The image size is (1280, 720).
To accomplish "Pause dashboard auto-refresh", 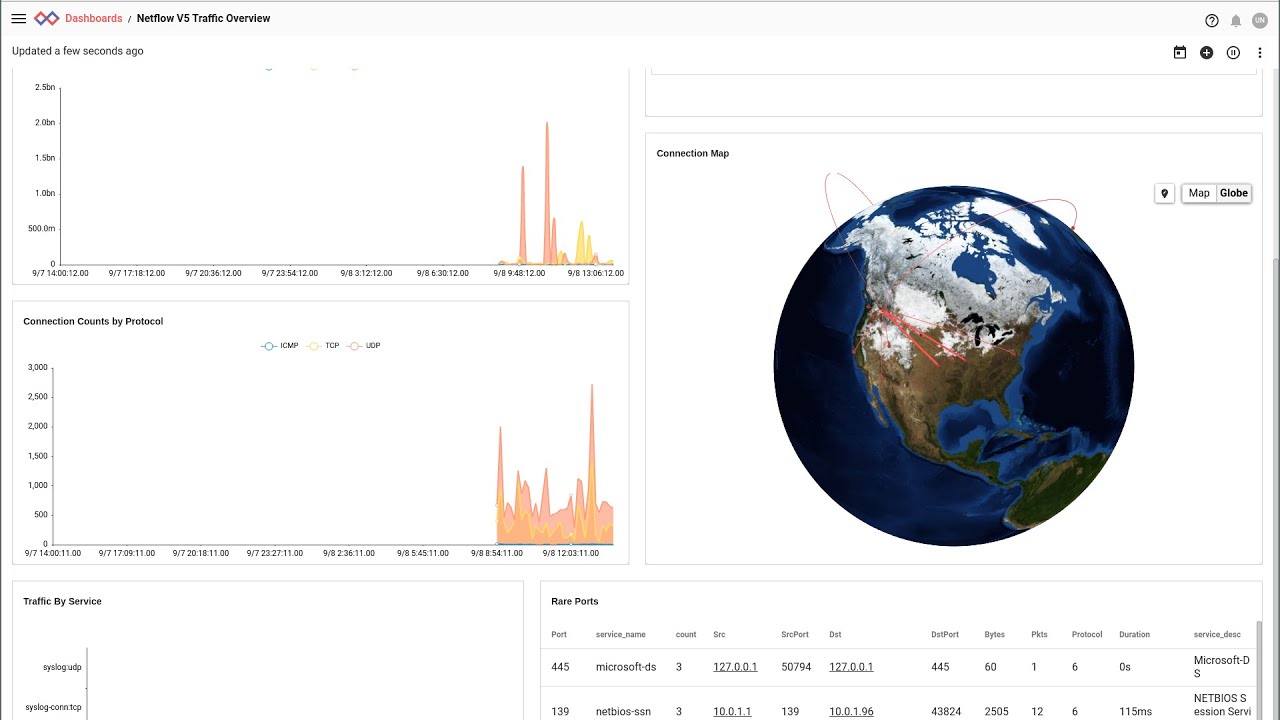I will pyautogui.click(x=1233, y=52).
